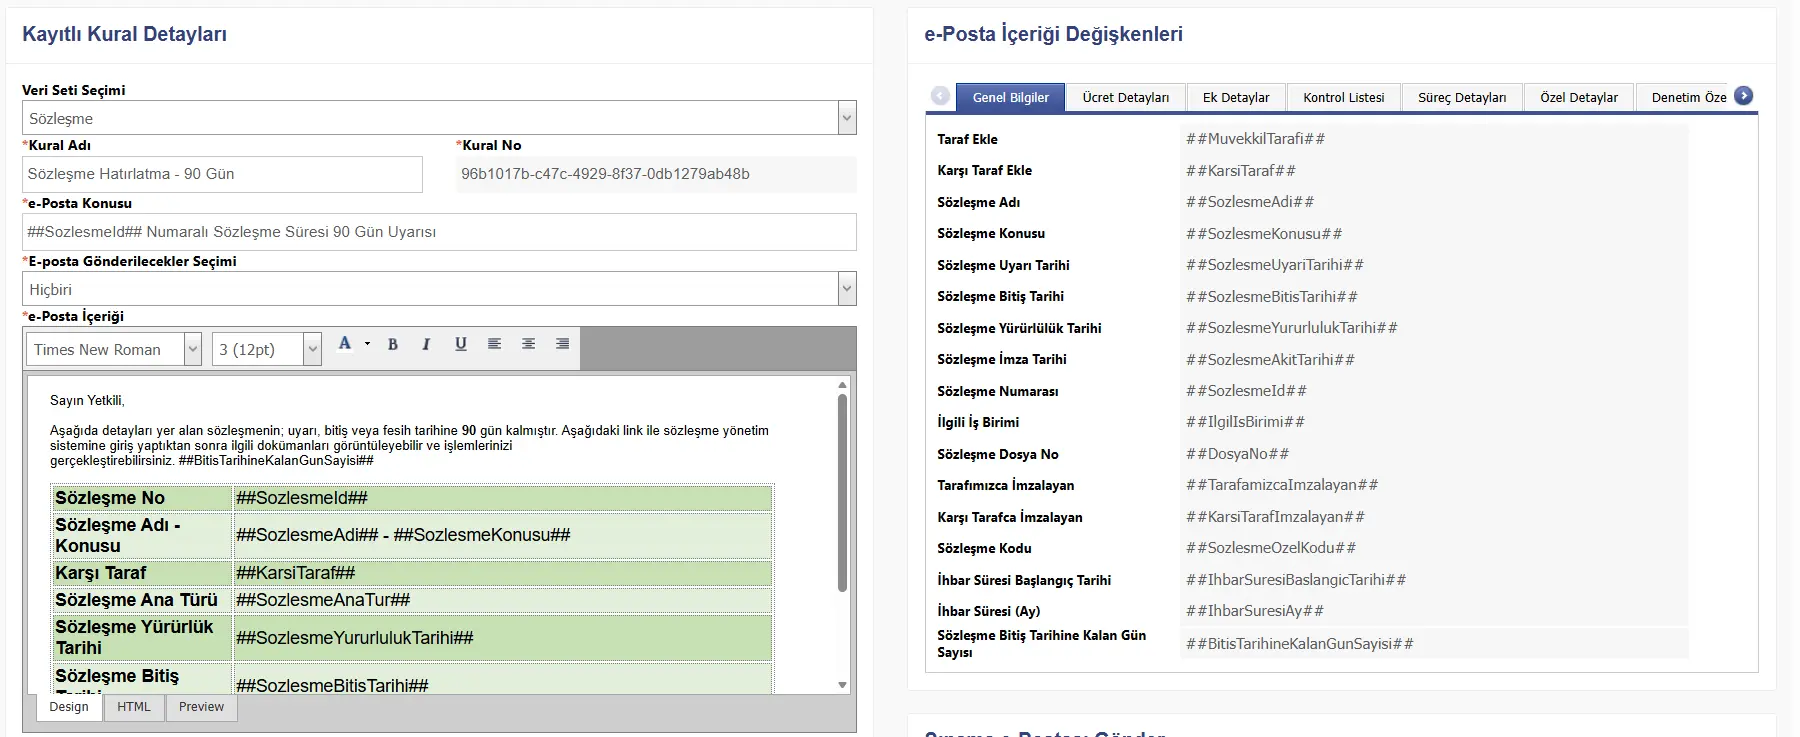Toggle underline formatting in email editor

click(461, 344)
